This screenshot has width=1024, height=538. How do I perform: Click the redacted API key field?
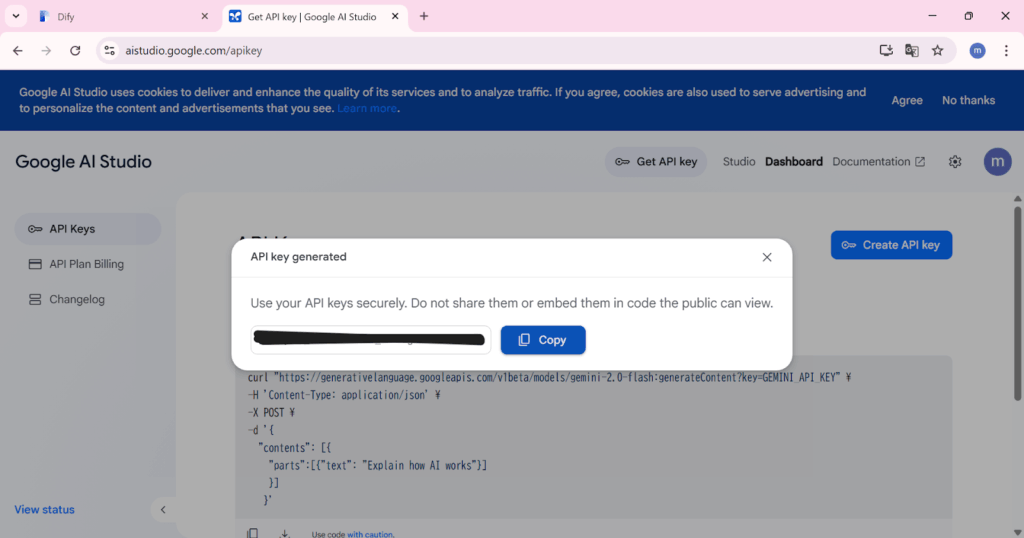370,340
